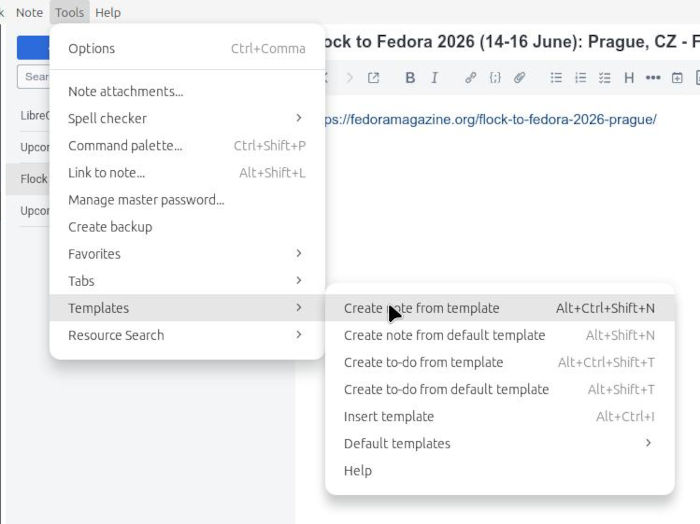Toggle italic formatting in editor toolbar

tap(434, 78)
